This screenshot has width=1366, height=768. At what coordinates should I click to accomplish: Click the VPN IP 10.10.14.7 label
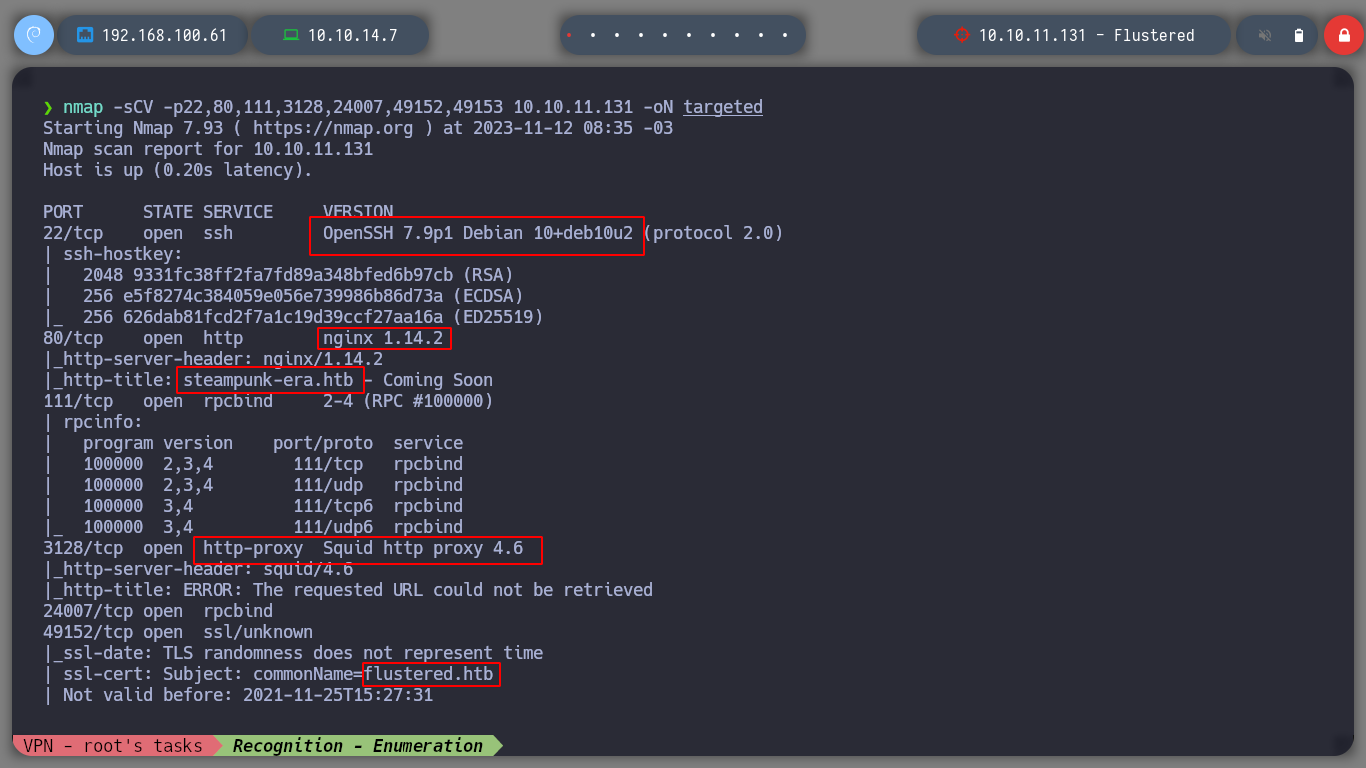tap(353, 35)
